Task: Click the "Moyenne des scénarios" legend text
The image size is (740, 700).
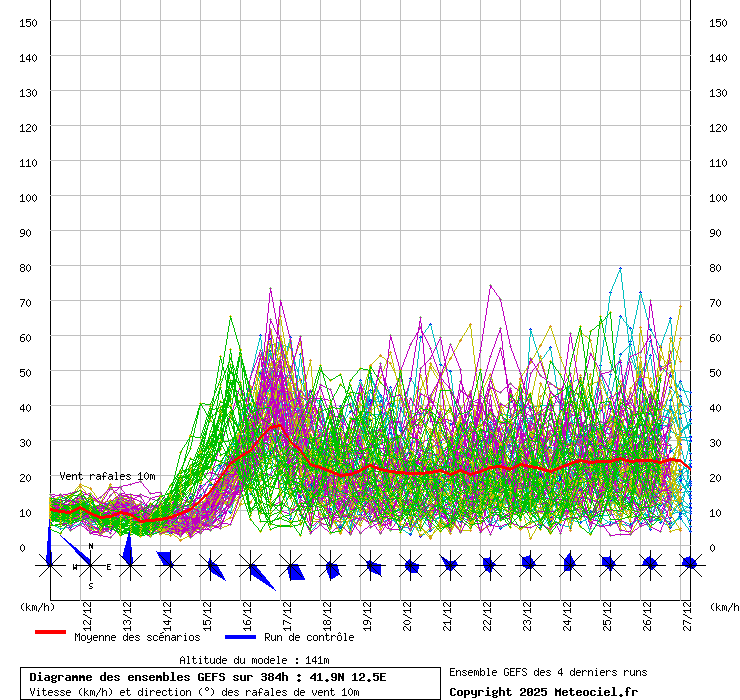Action: click(x=137, y=637)
